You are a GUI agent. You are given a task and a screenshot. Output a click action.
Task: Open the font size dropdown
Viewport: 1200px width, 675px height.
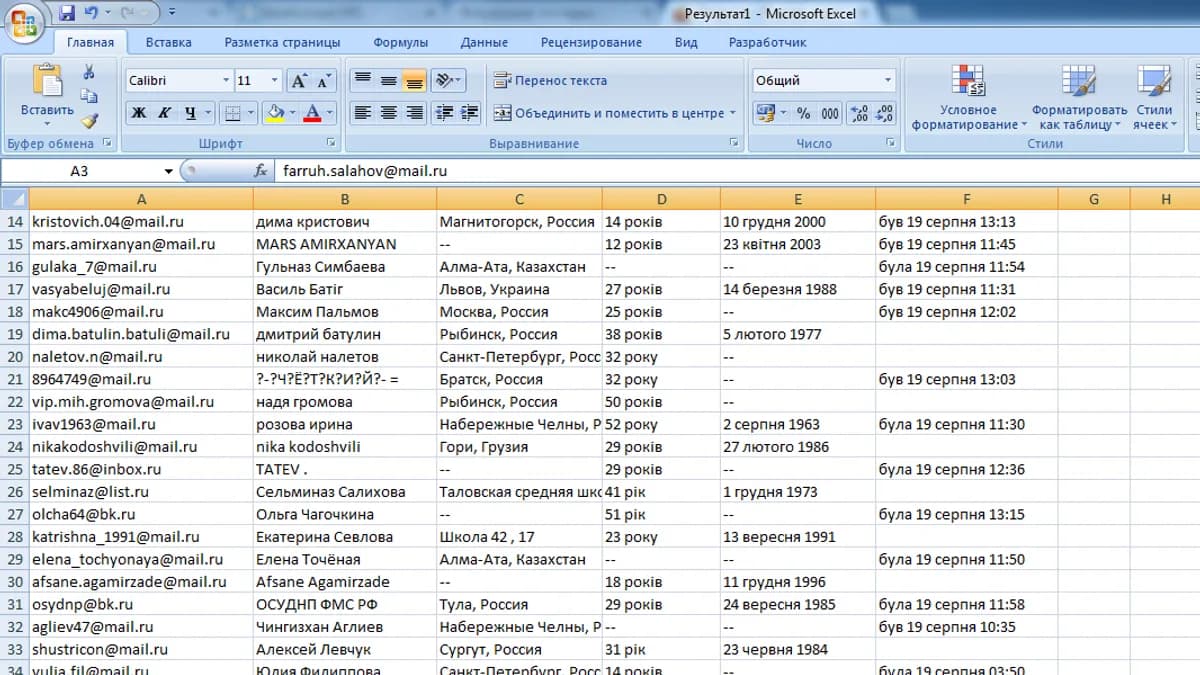pyautogui.click(x=274, y=81)
